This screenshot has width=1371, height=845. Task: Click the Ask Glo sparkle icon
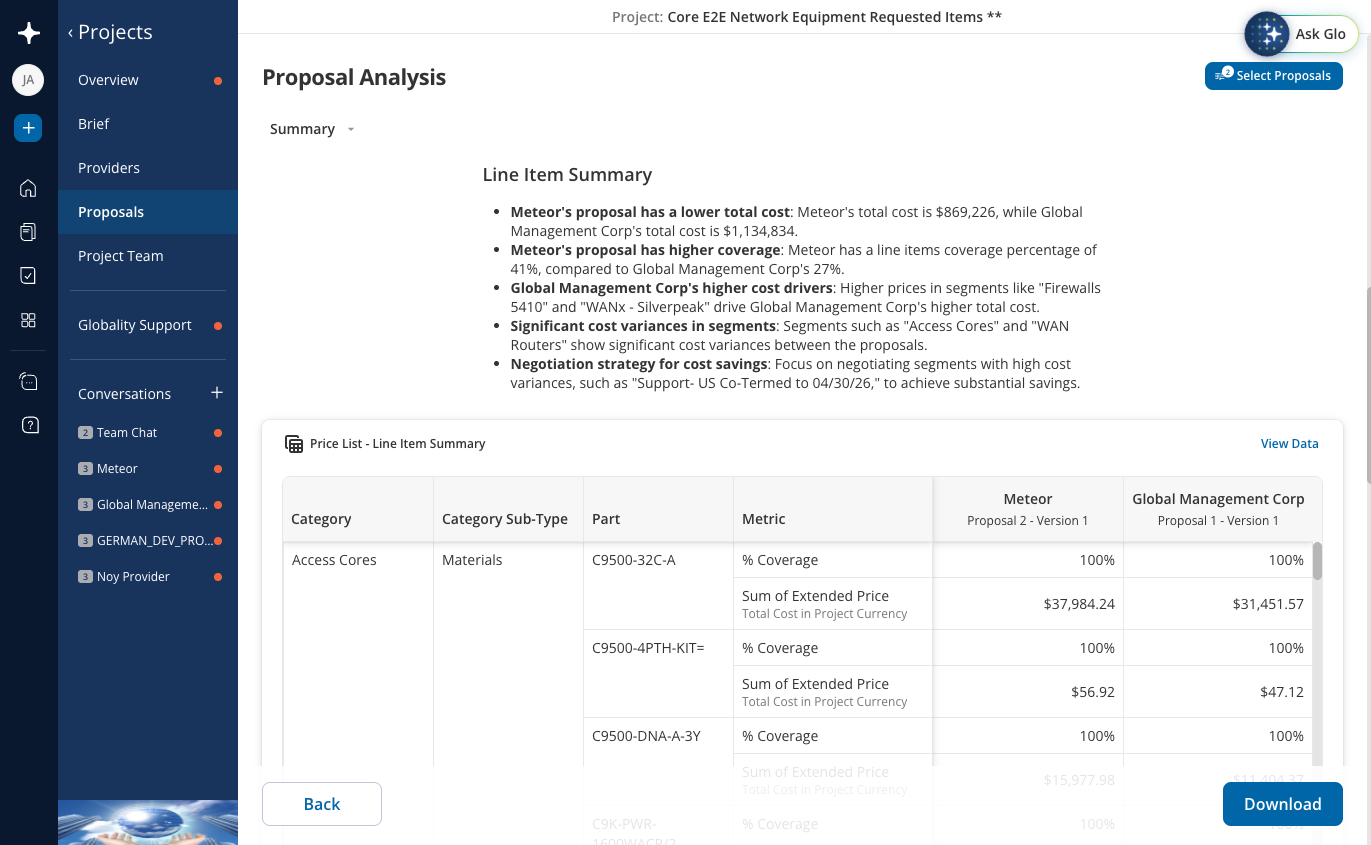pyautogui.click(x=1267, y=34)
